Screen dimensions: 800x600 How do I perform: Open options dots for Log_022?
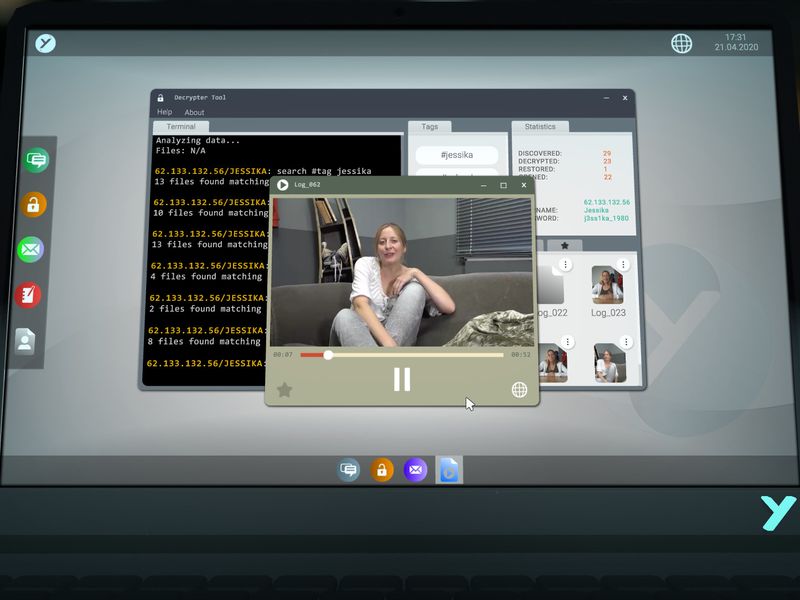point(565,264)
